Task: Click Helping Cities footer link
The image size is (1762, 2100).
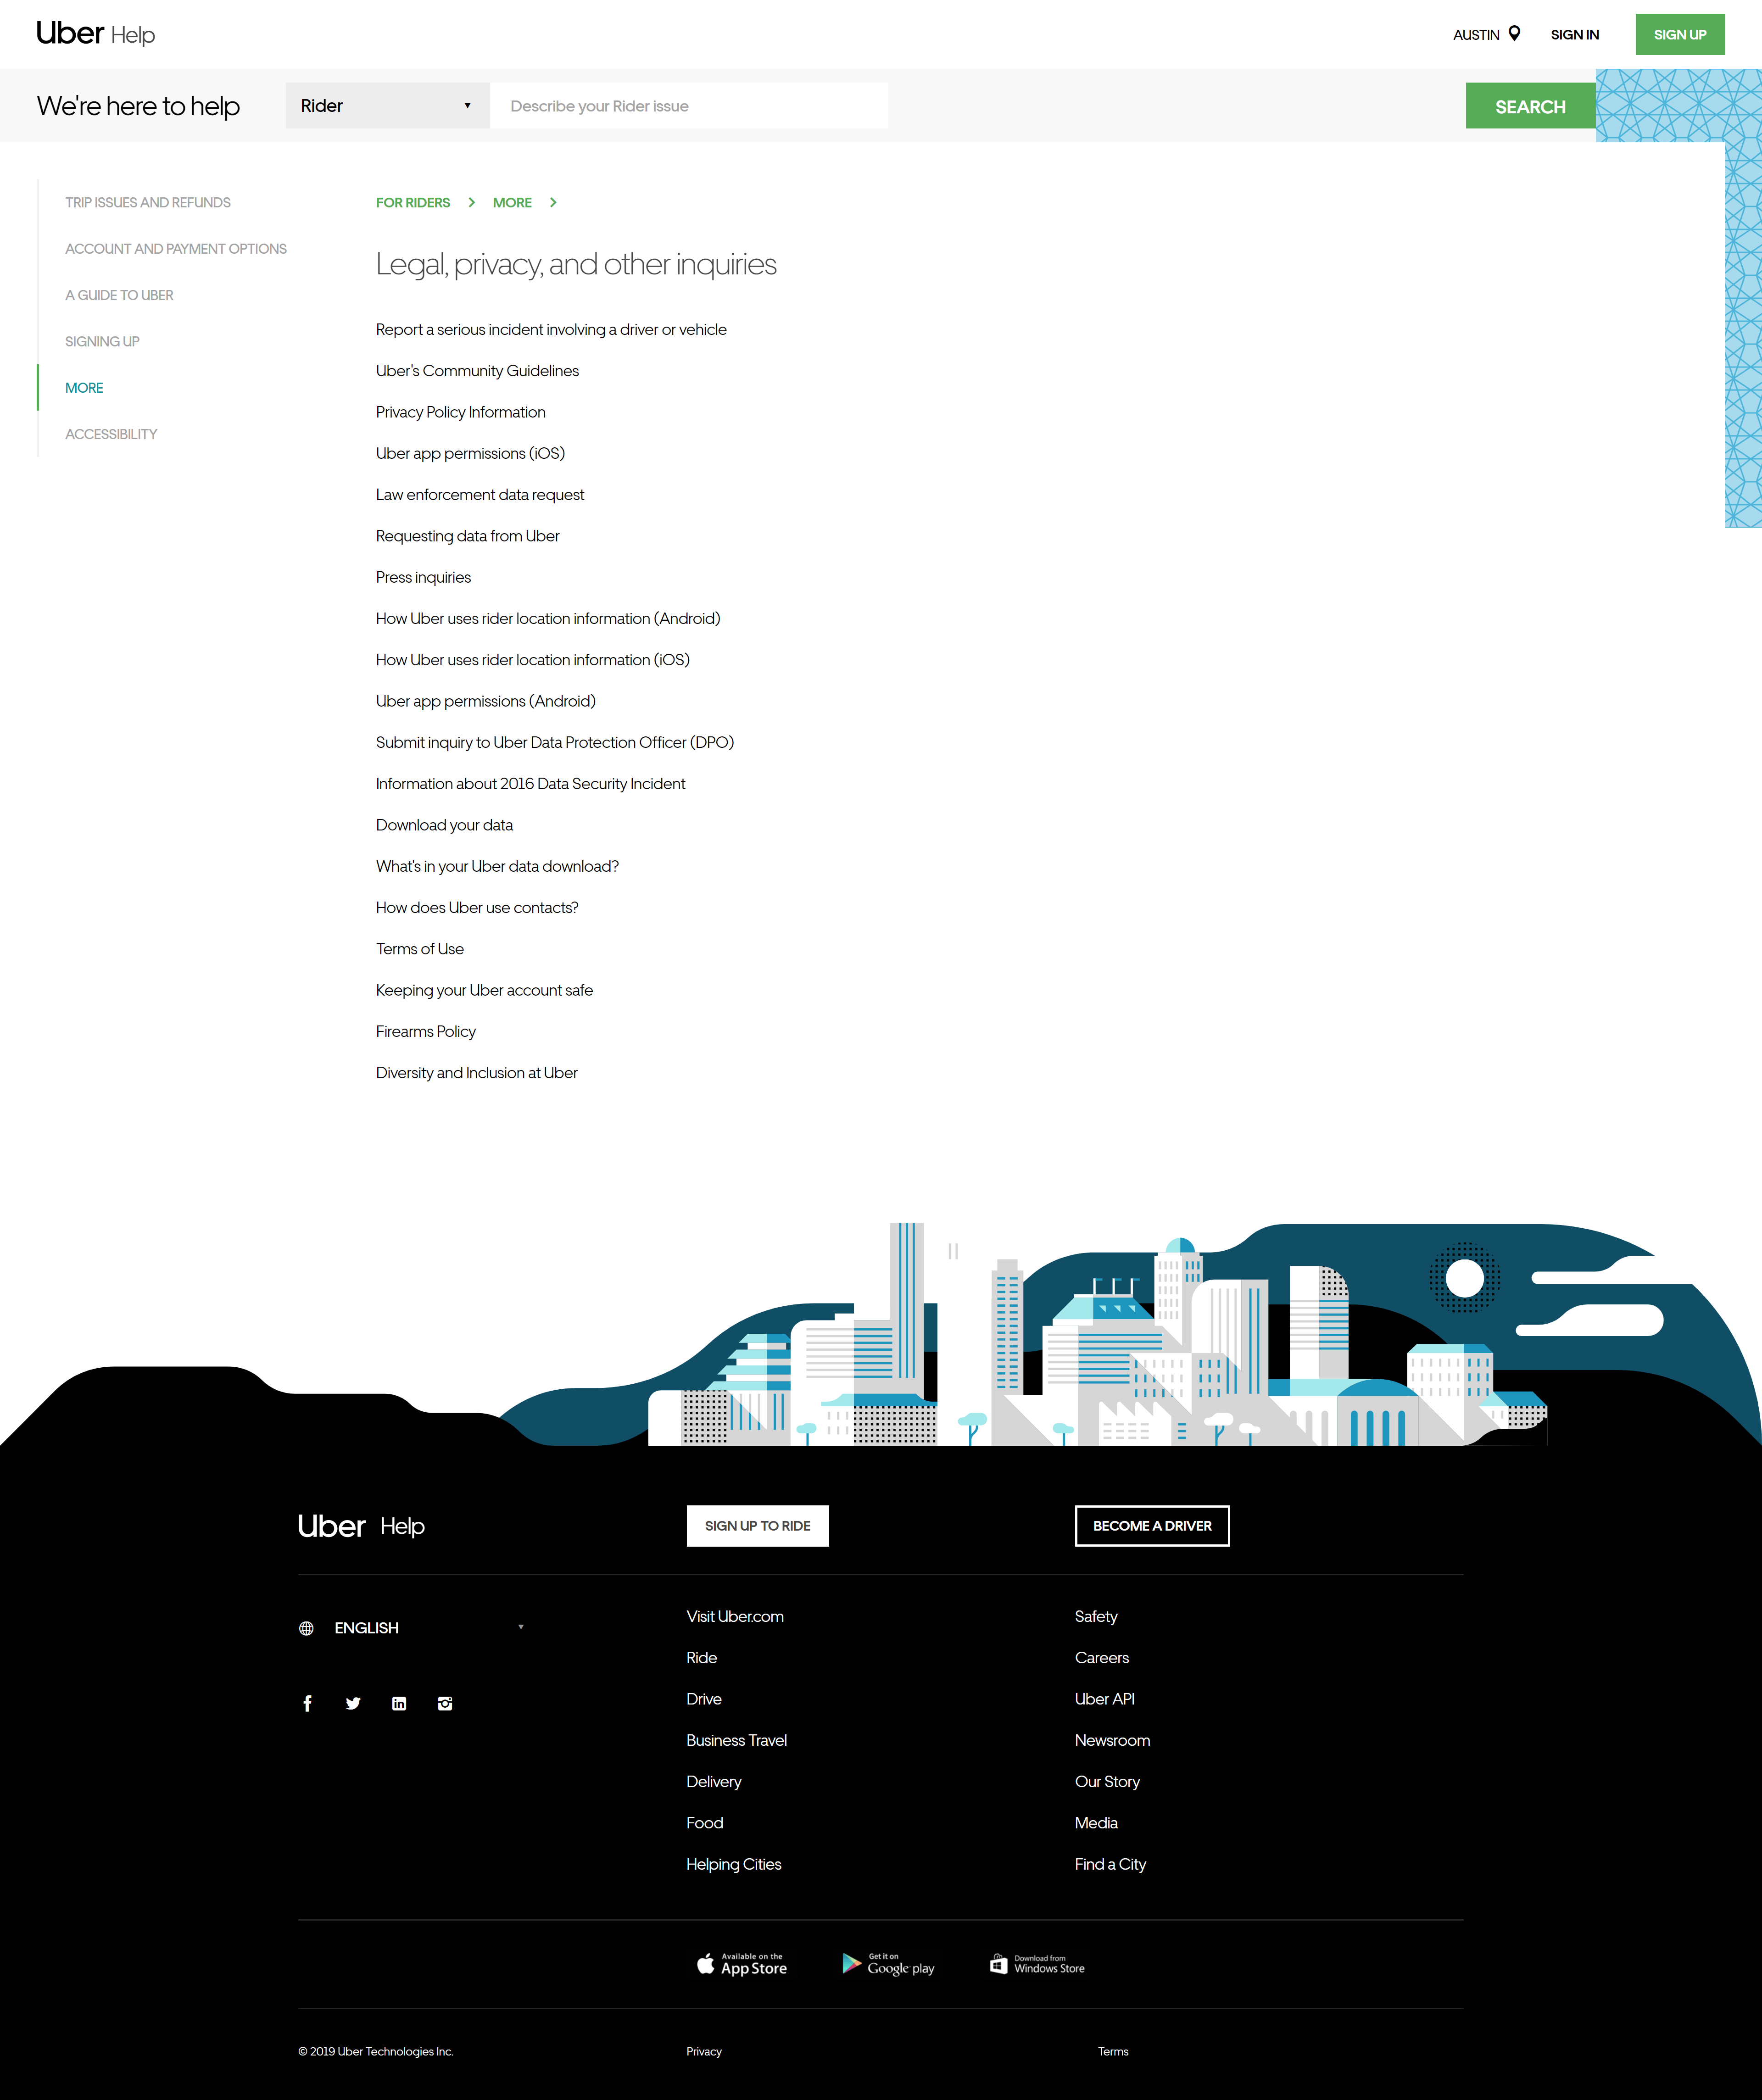Action: (734, 1865)
